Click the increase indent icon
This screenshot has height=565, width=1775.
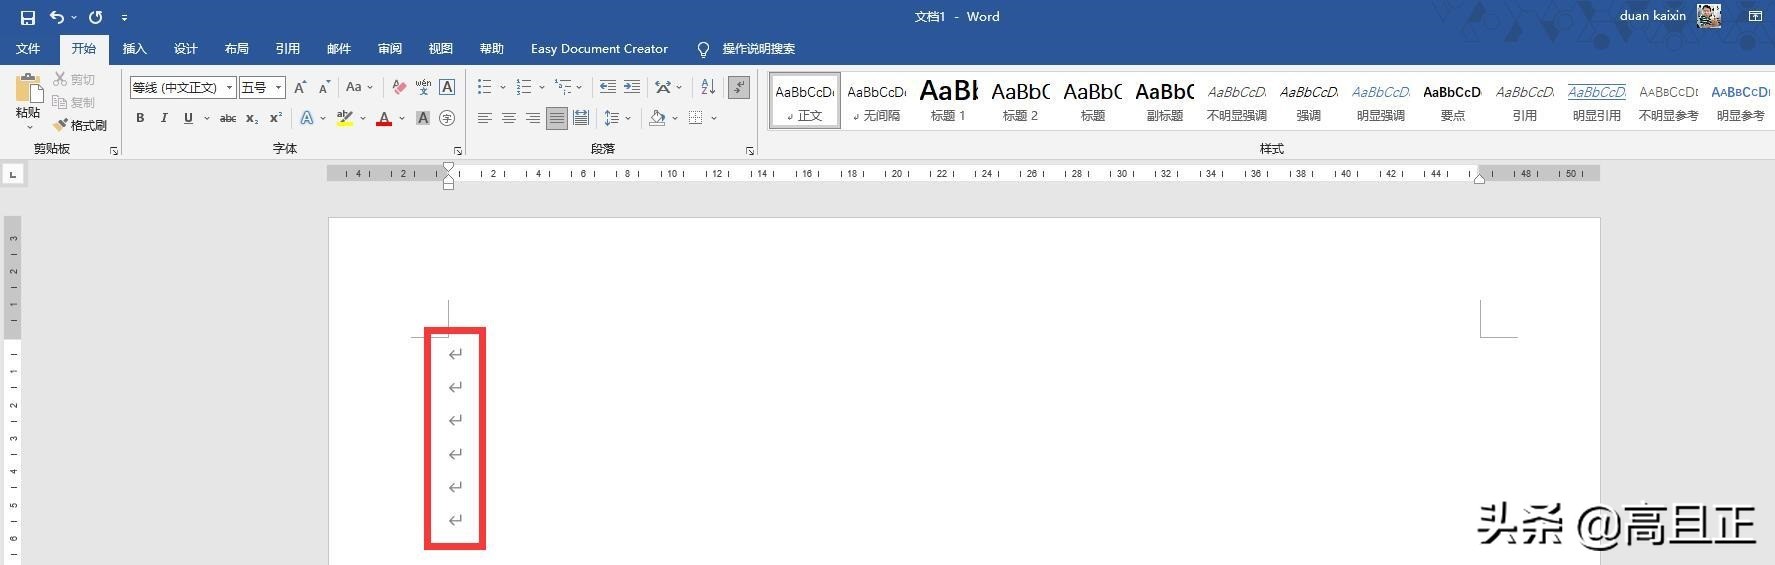click(x=632, y=87)
